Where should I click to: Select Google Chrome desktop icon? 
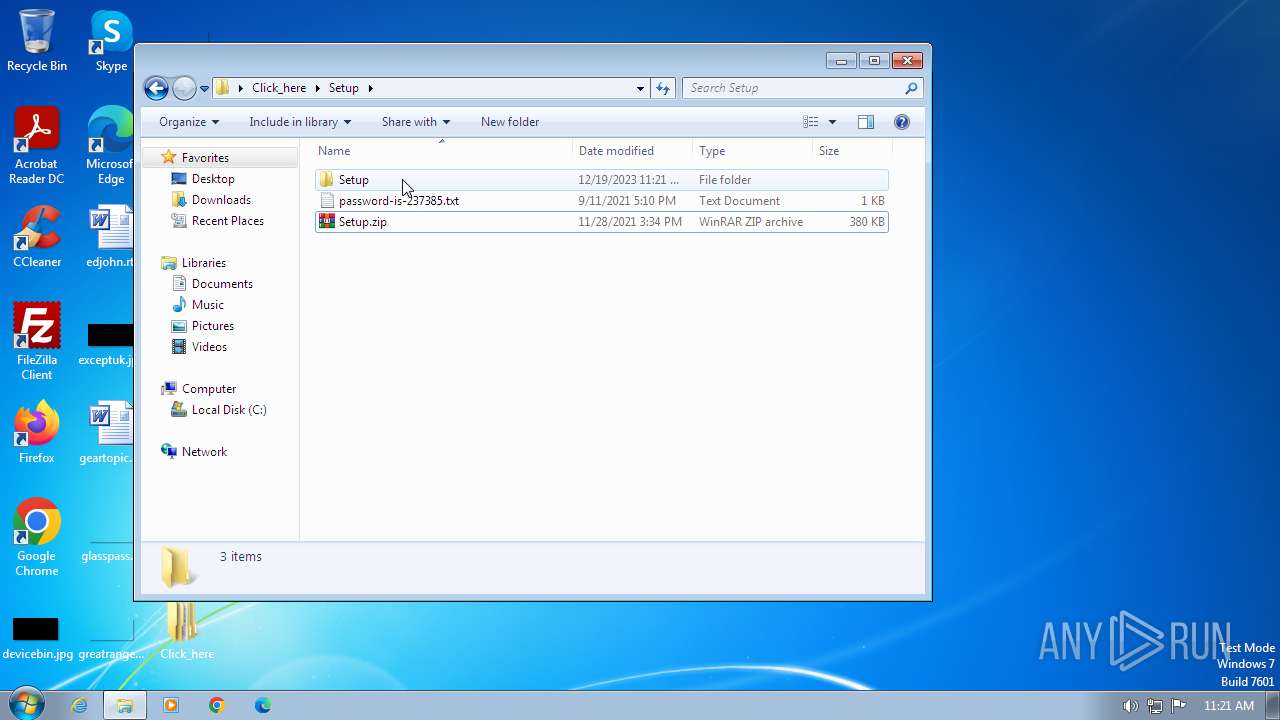point(37,537)
